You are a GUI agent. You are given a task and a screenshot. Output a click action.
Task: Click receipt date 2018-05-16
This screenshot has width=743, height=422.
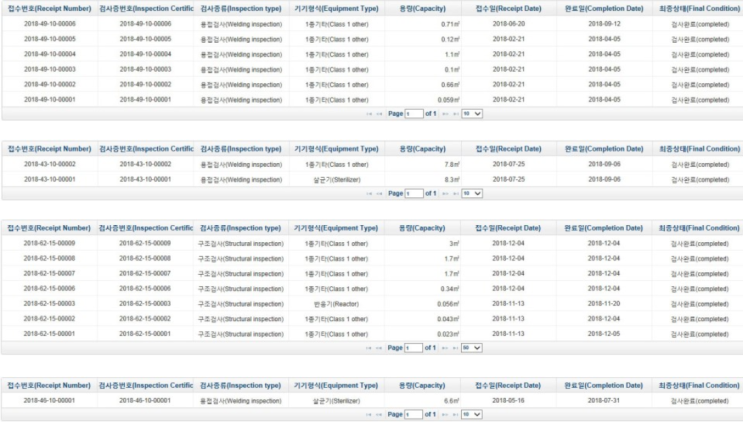(508, 401)
